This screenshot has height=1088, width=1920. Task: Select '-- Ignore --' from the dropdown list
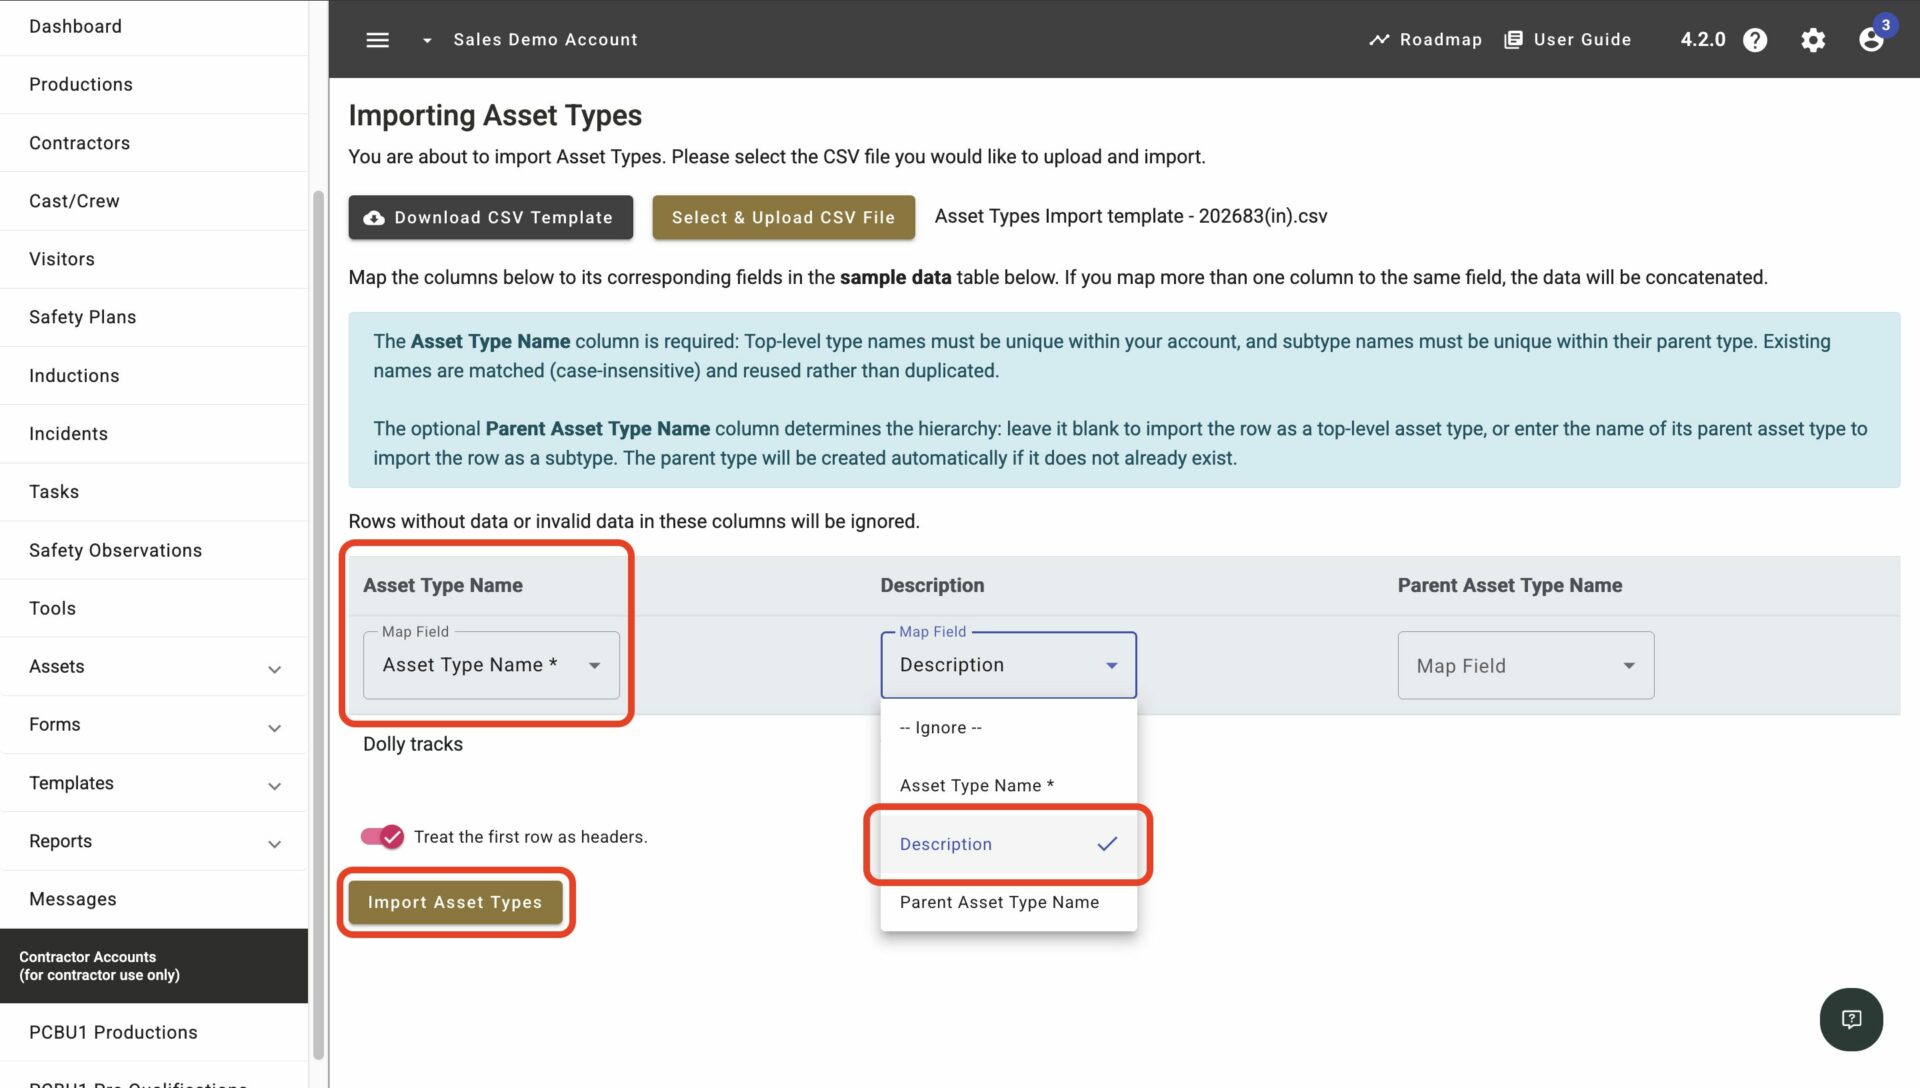[1008, 728]
